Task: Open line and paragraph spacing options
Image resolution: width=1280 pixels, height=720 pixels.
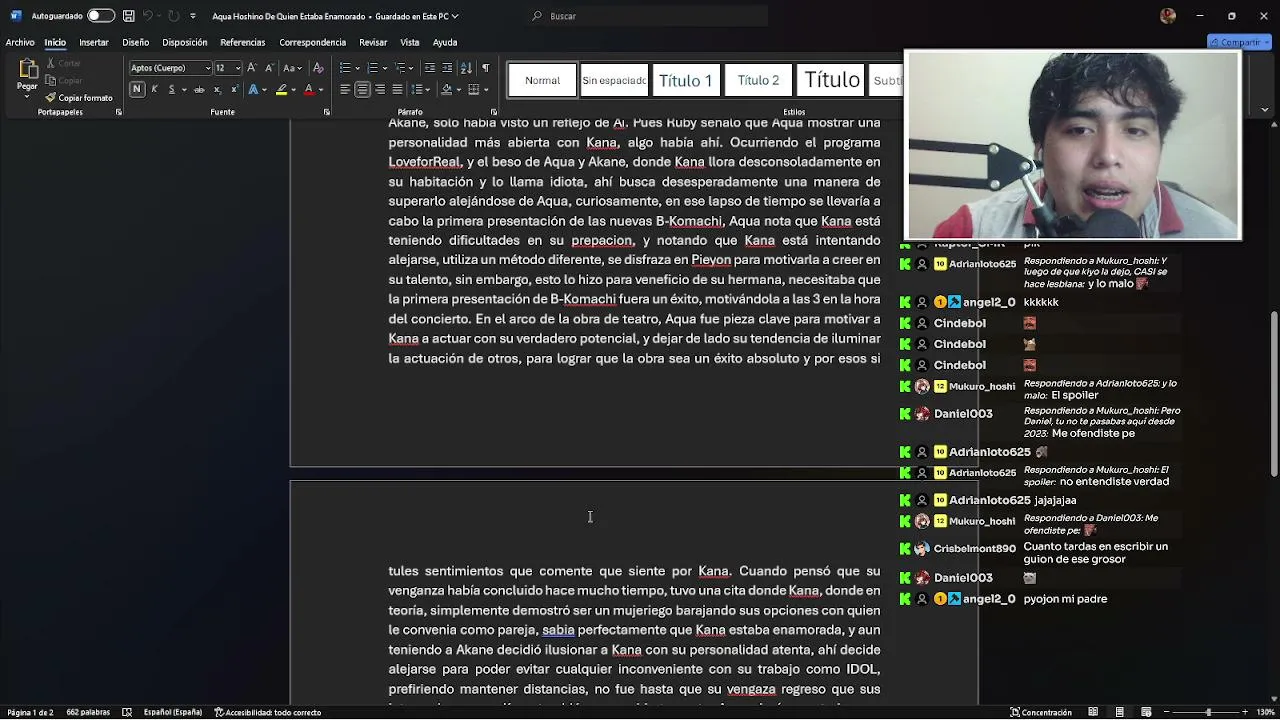Action: coord(419,90)
